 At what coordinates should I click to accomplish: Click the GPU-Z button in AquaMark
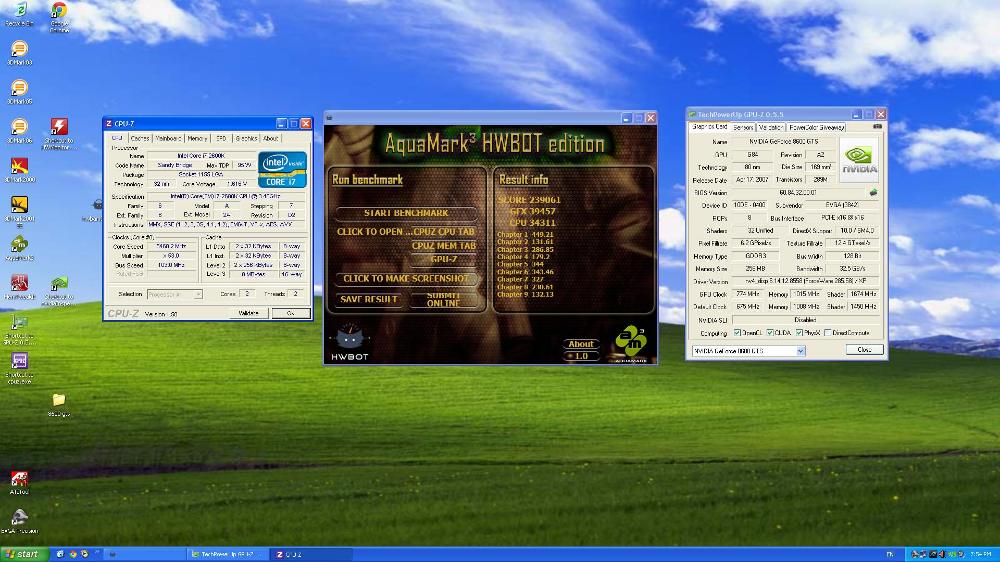coord(444,260)
